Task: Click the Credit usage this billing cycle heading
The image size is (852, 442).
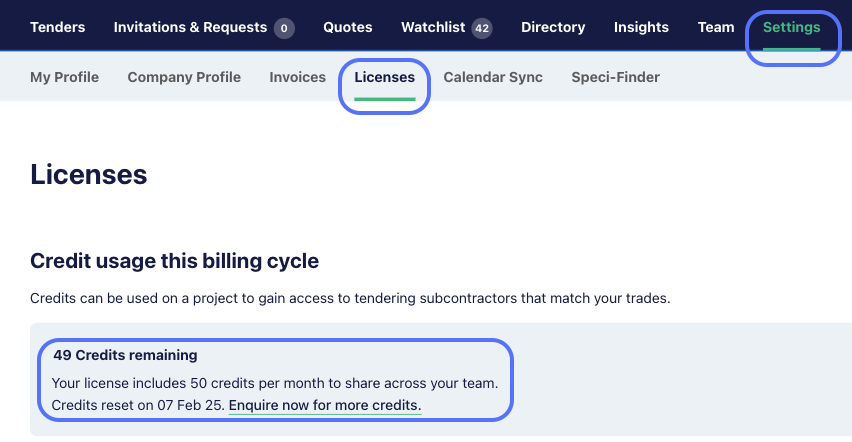Action: point(174,261)
